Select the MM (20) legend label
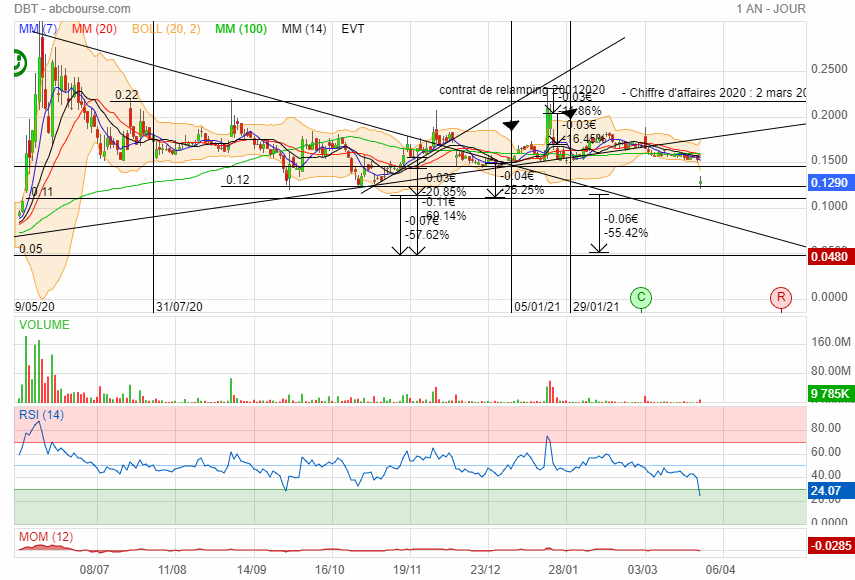The width and height of the screenshot is (855, 580). (94, 29)
